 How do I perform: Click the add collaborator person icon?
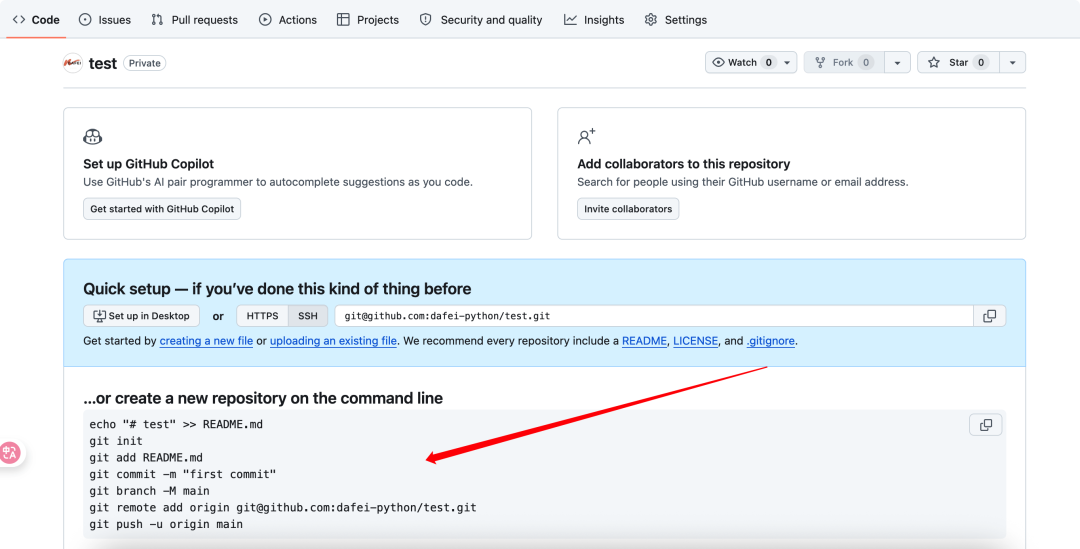coord(586,136)
